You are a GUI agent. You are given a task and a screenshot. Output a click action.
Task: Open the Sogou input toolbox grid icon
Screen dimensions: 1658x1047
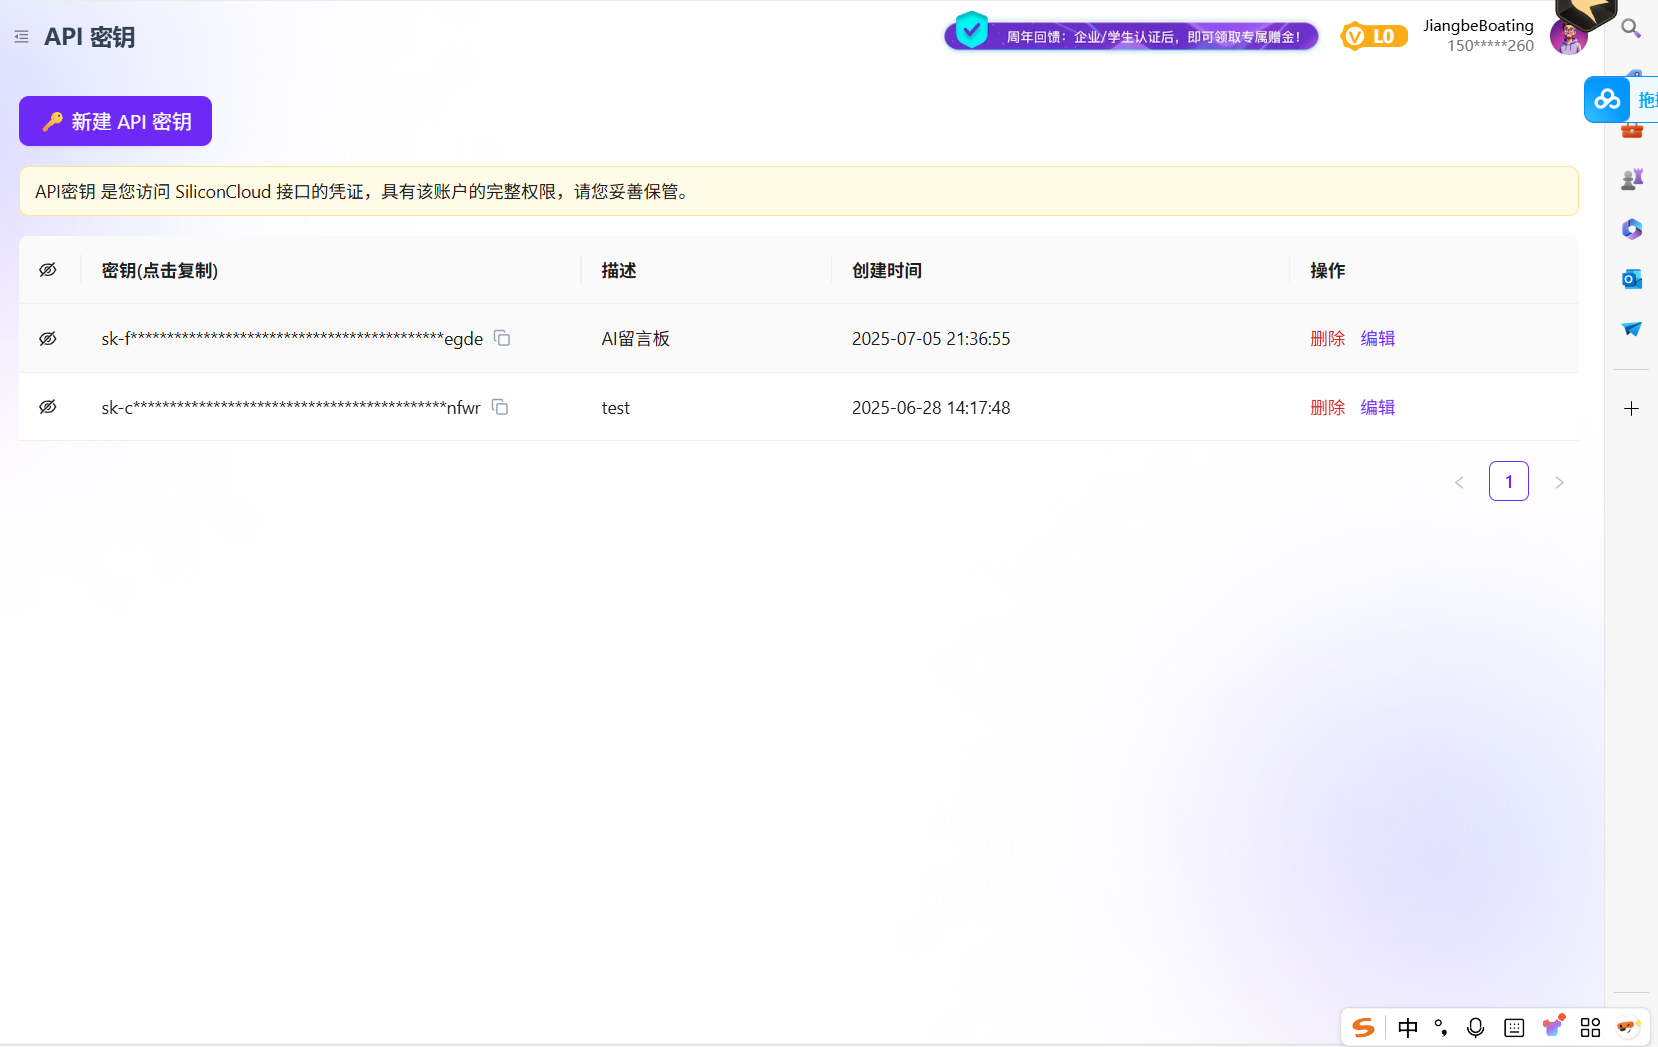pos(1592,1027)
